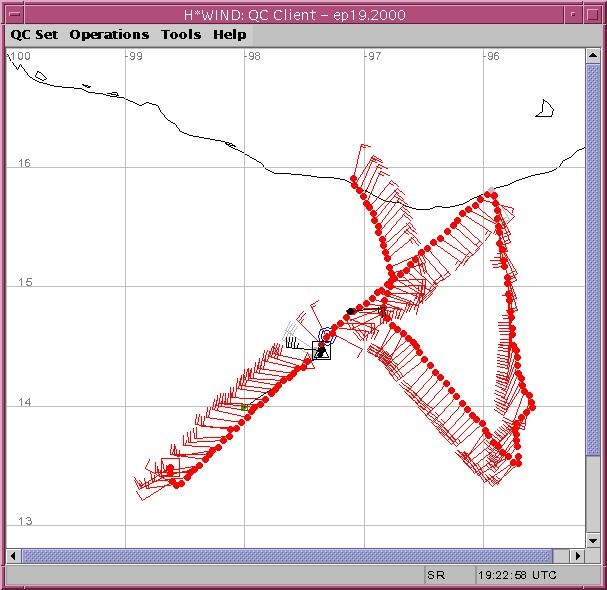Click the black triangle marker in square box

[x=321, y=350]
